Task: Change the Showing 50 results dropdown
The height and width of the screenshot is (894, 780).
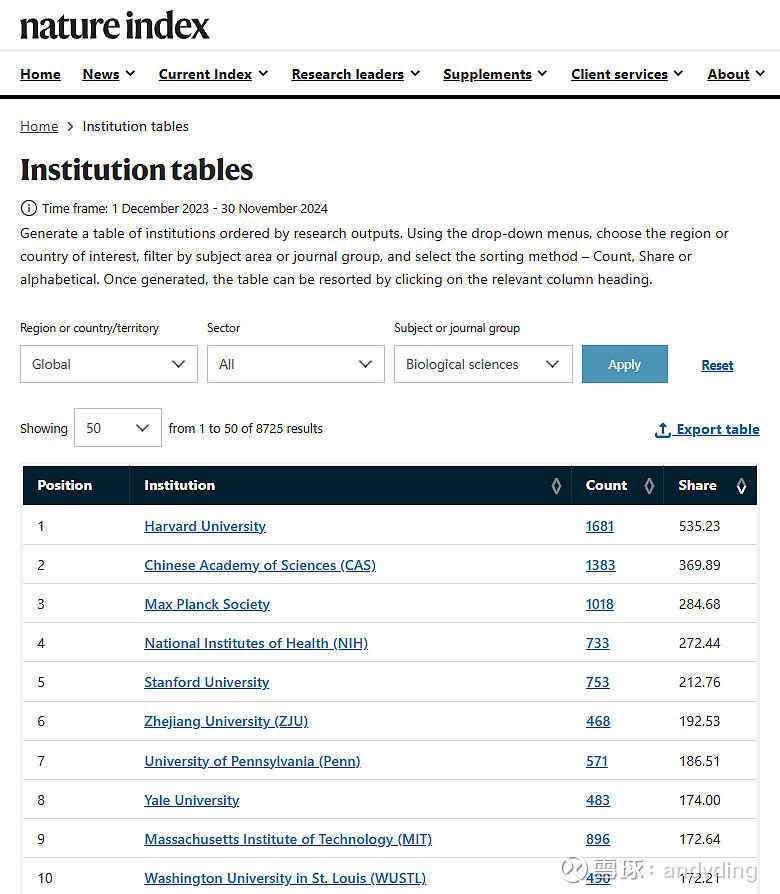Action: (x=118, y=428)
